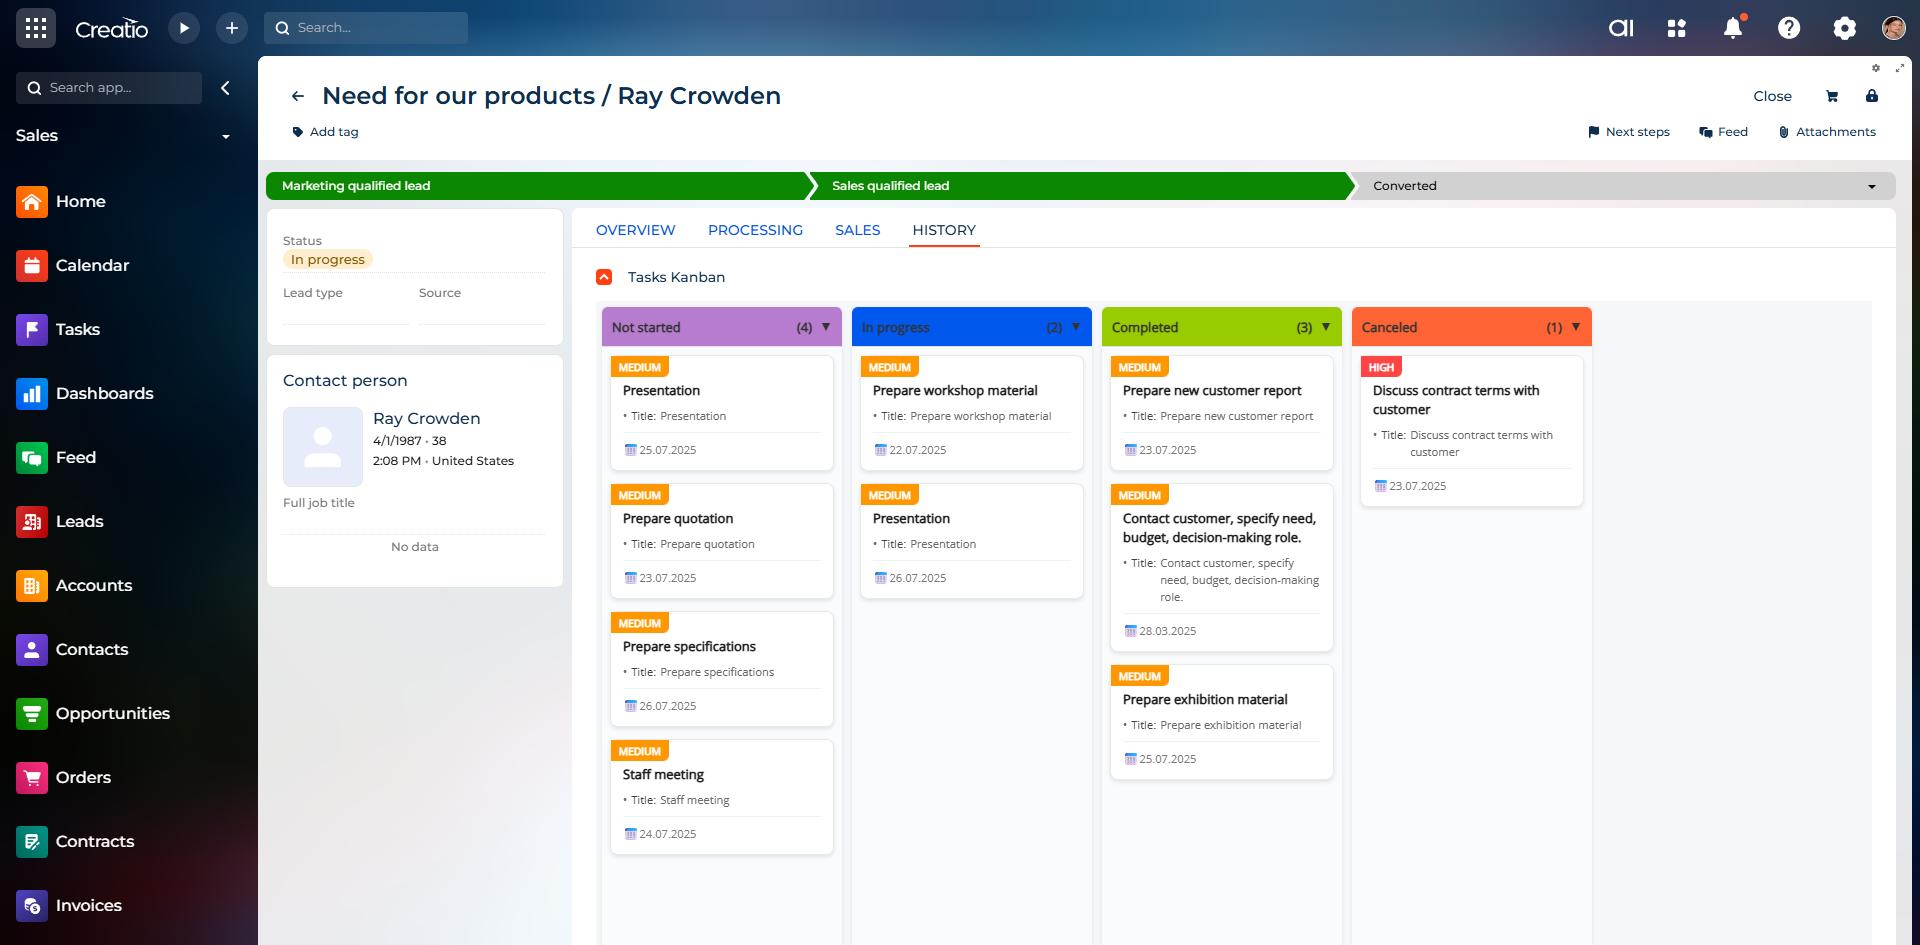Open Next steps panel
The height and width of the screenshot is (945, 1920).
pos(1629,132)
